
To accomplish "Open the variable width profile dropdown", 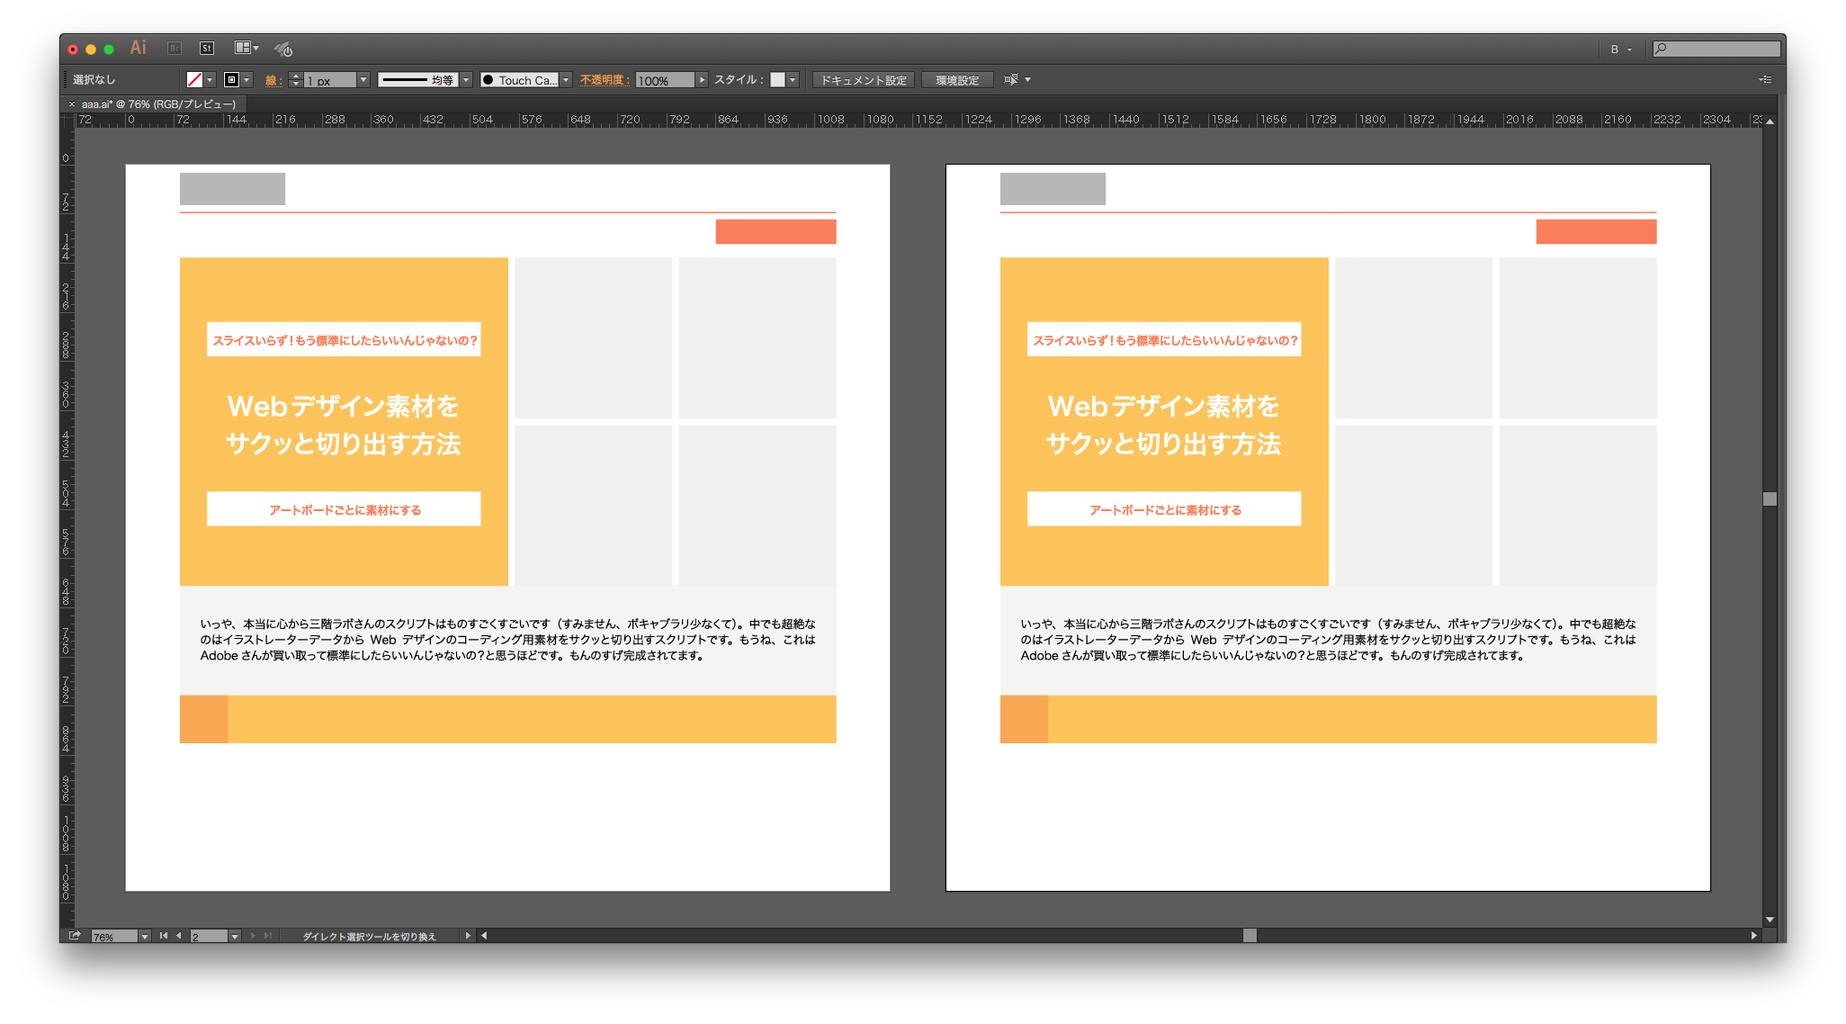I will tap(465, 79).
